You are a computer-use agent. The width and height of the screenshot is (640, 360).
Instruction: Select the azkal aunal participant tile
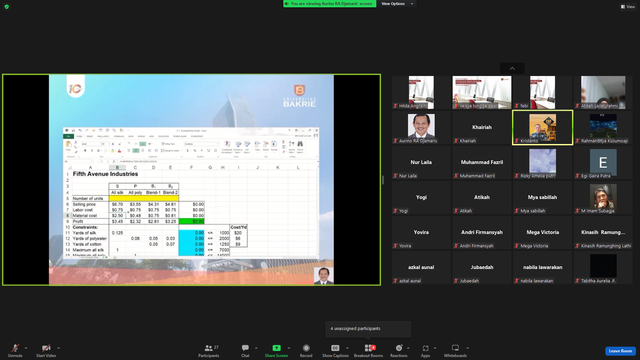[x=421, y=268]
